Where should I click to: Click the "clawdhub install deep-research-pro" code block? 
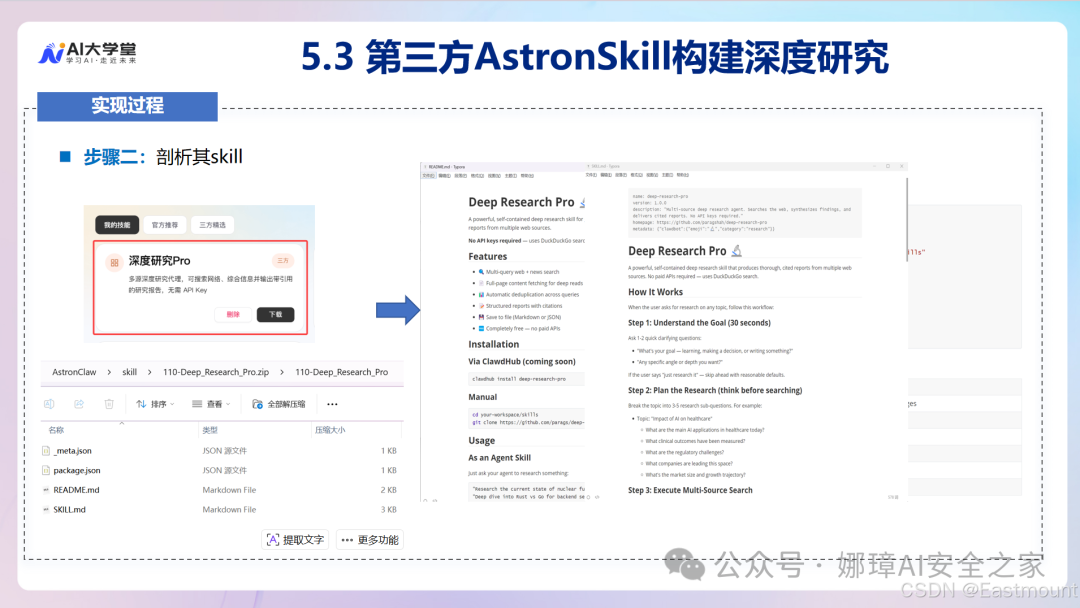click(x=526, y=379)
